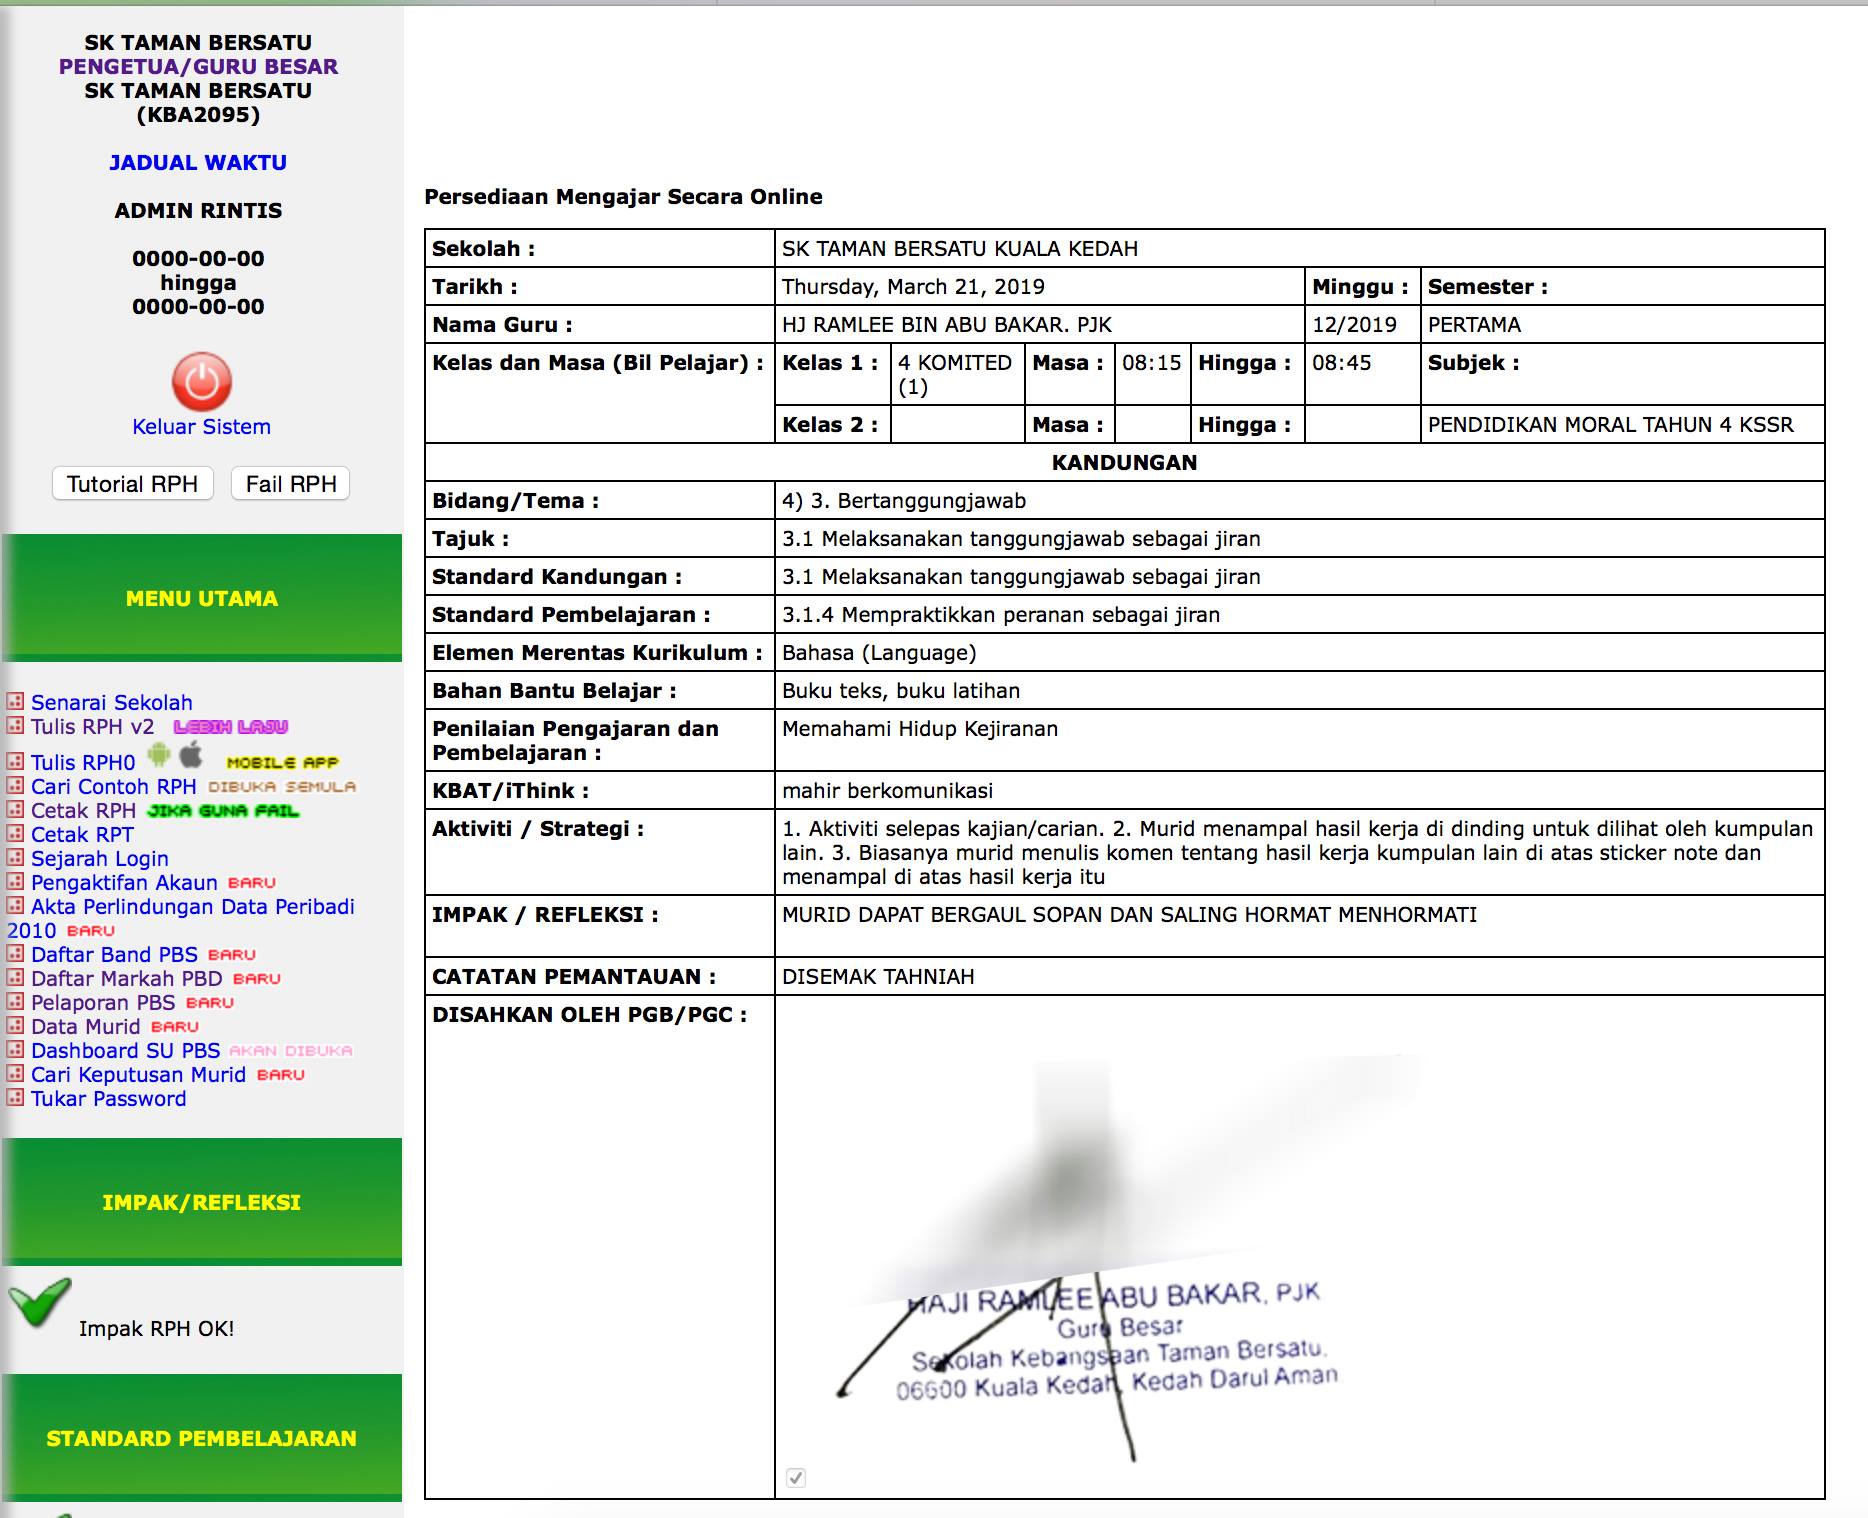Click the red grid icon beside Tukar Password
1868x1518 pixels.
point(15,1097)
